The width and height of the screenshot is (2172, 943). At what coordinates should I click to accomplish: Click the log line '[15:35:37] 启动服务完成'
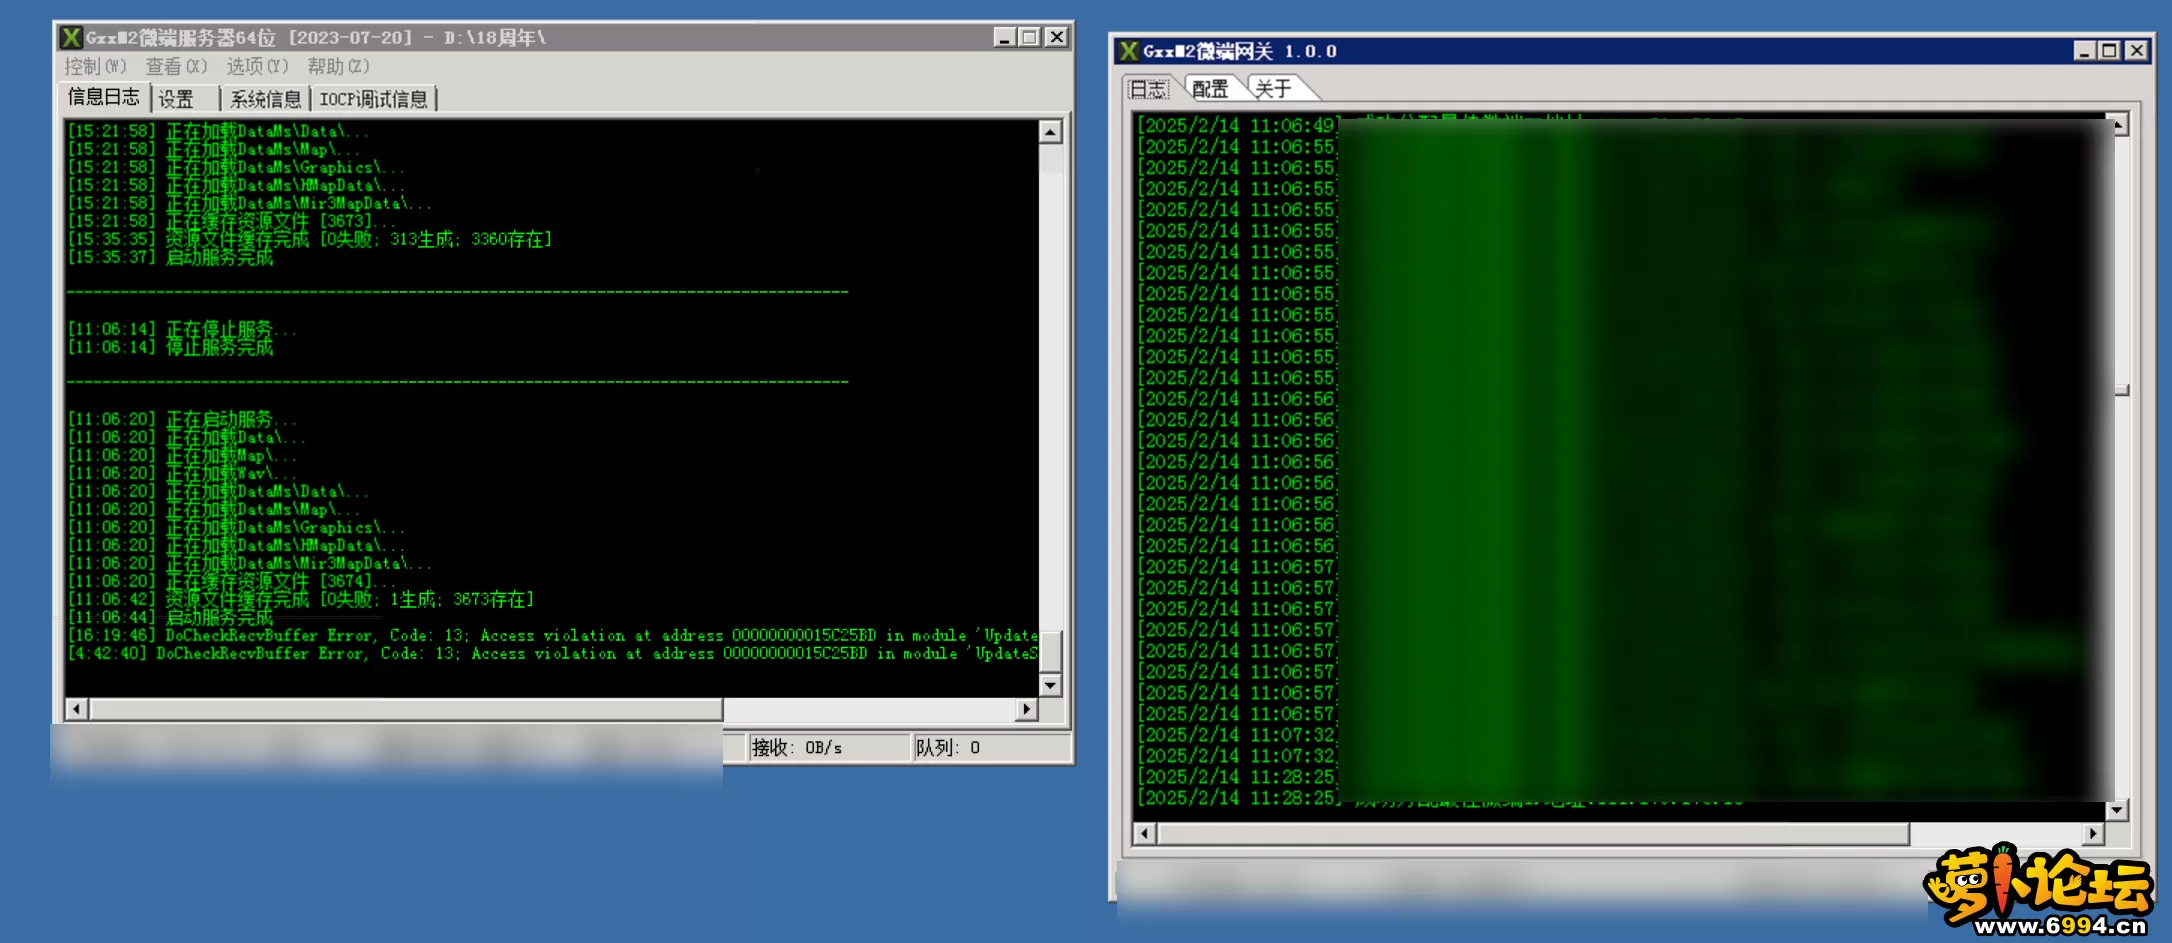pos(170,258)
